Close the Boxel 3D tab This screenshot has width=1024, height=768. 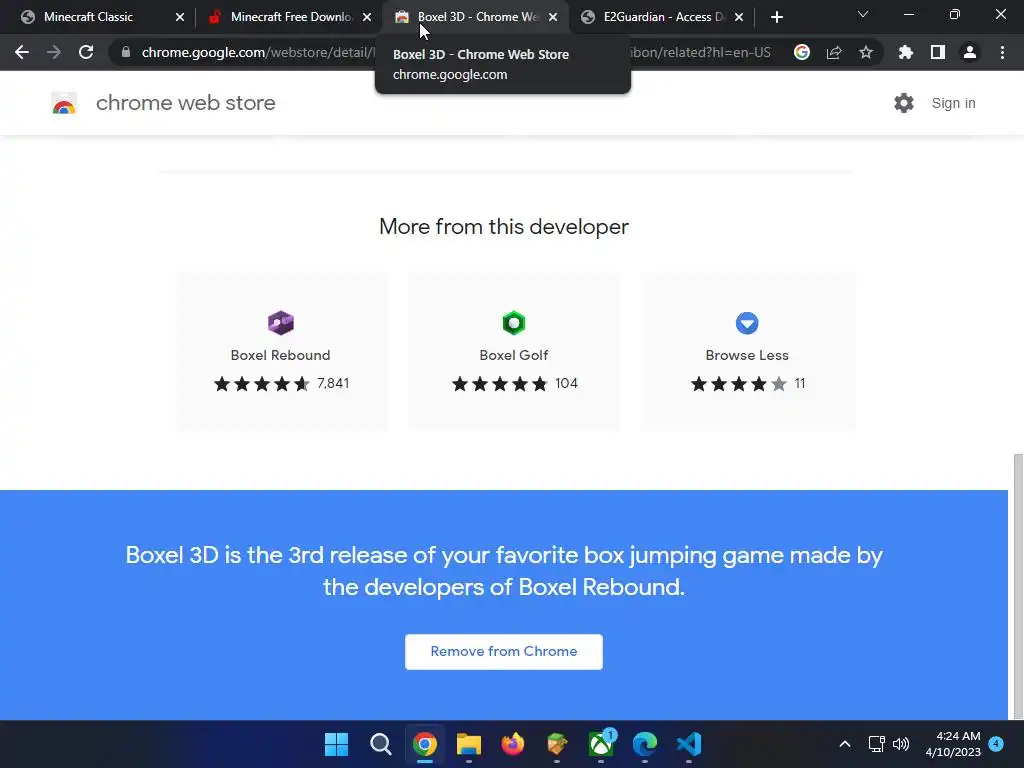point(553,17)
